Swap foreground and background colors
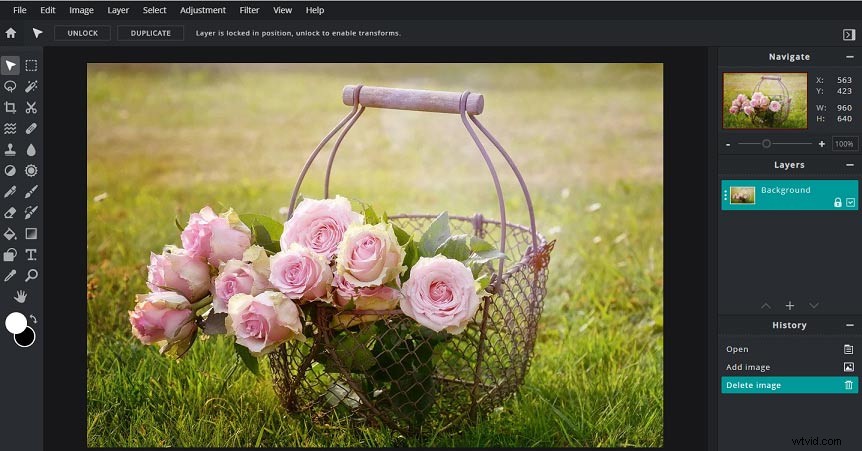The height and width of the screenshot is (451, 862). [x=33, y=318]
